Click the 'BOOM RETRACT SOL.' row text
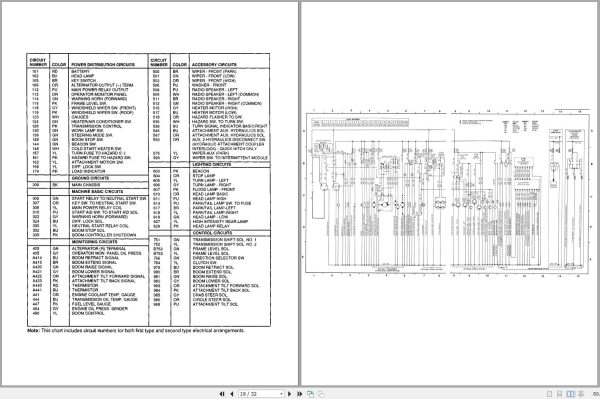Screen dimensions: 600x399 tap(213, 267)
